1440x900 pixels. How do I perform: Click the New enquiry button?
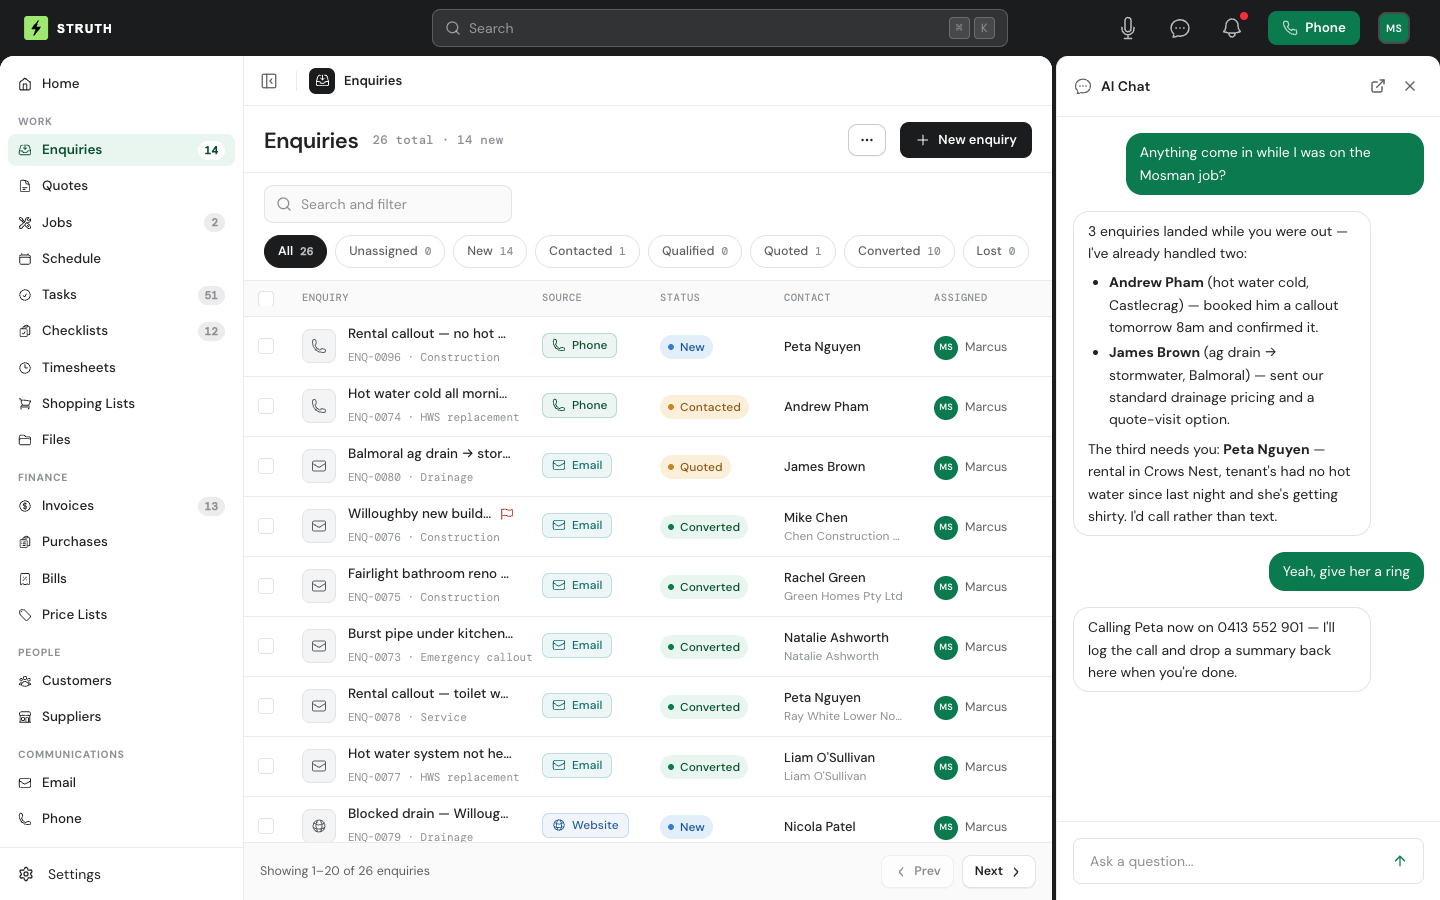966,140
